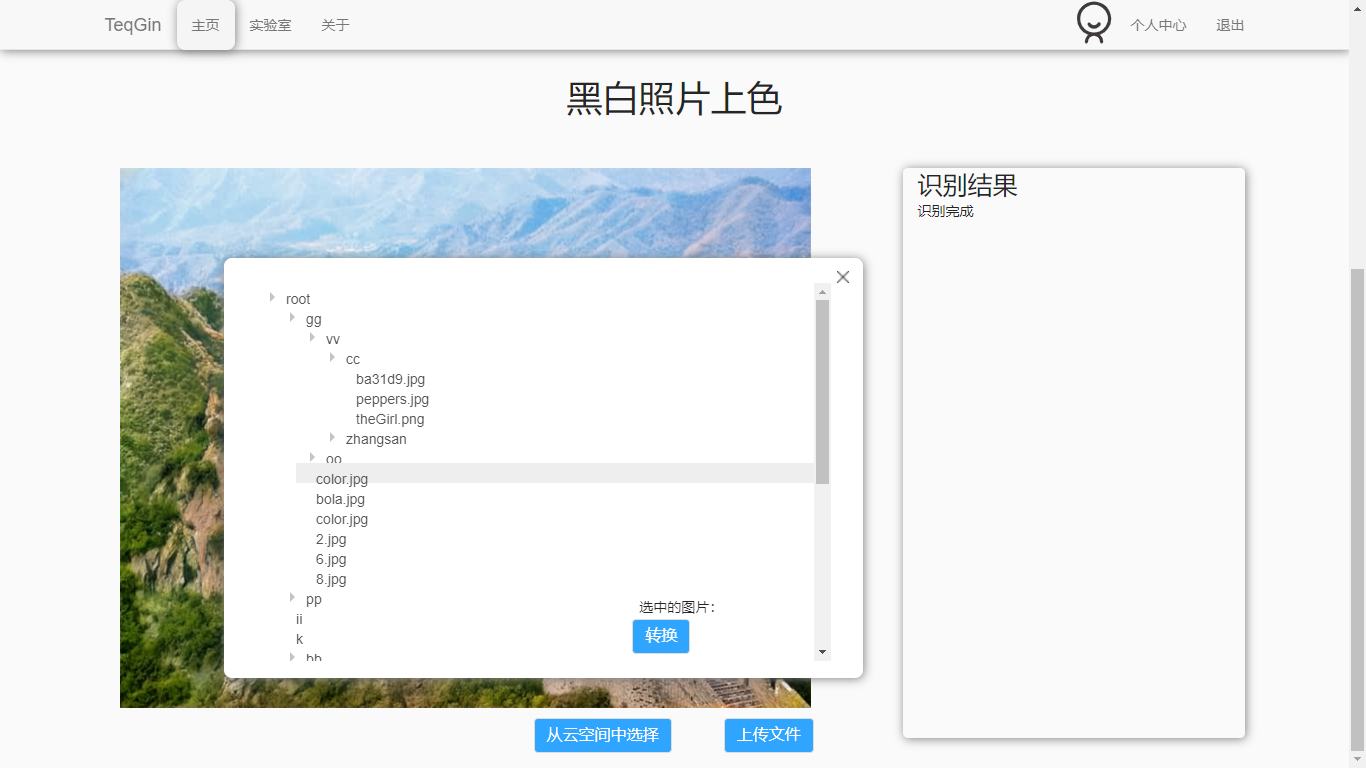The height and width of the screenshot is (768, 1366).
Task: Select the ii tree item
Action: 299,619
